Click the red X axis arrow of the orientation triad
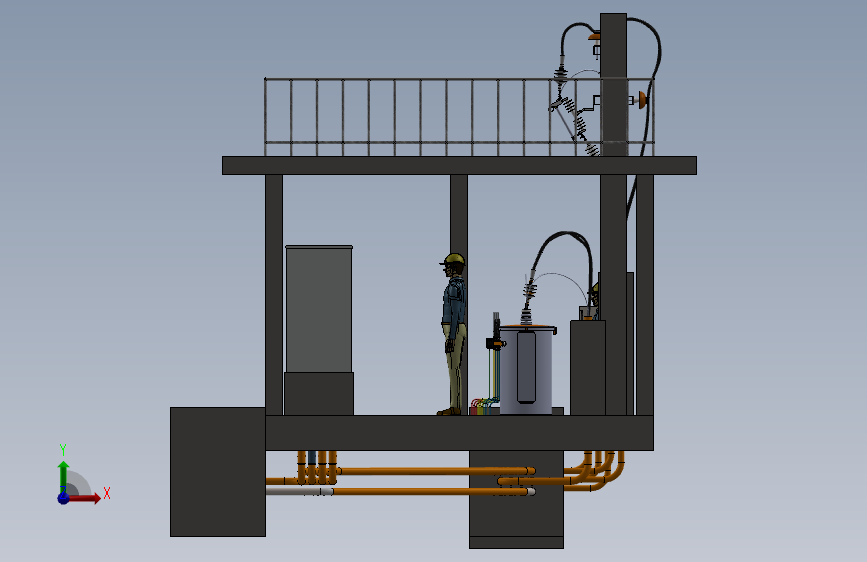Viewport: 867px width, 562px height. point(84,498)
